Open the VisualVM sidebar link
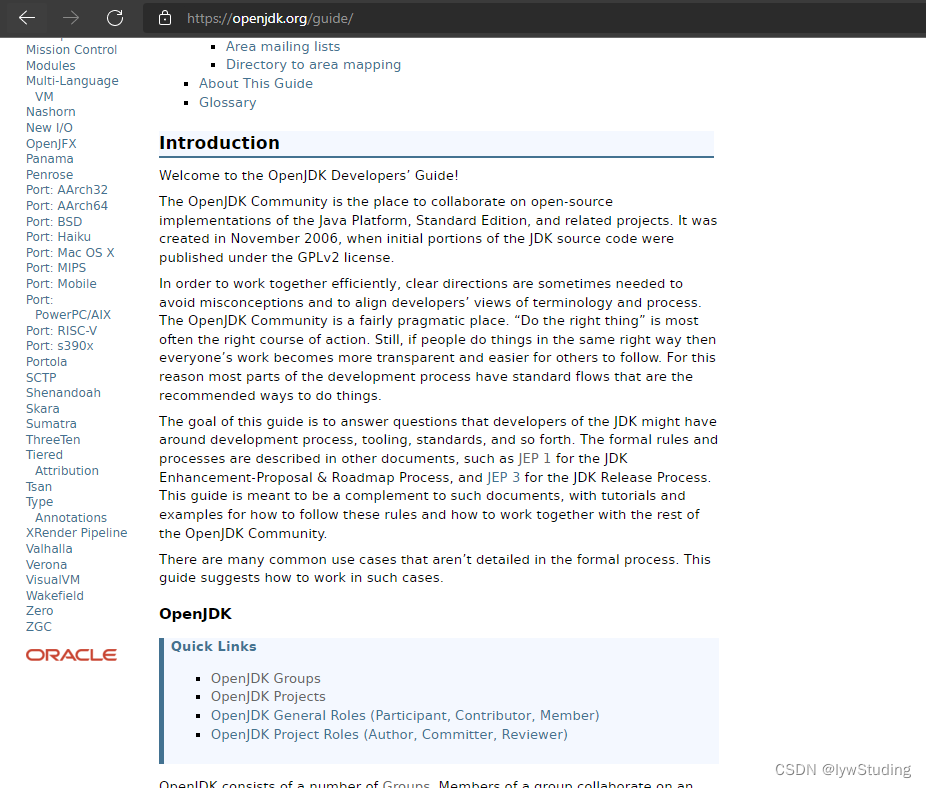The height and width of the screenshot is (788, 926). click(x=53, y=580)
